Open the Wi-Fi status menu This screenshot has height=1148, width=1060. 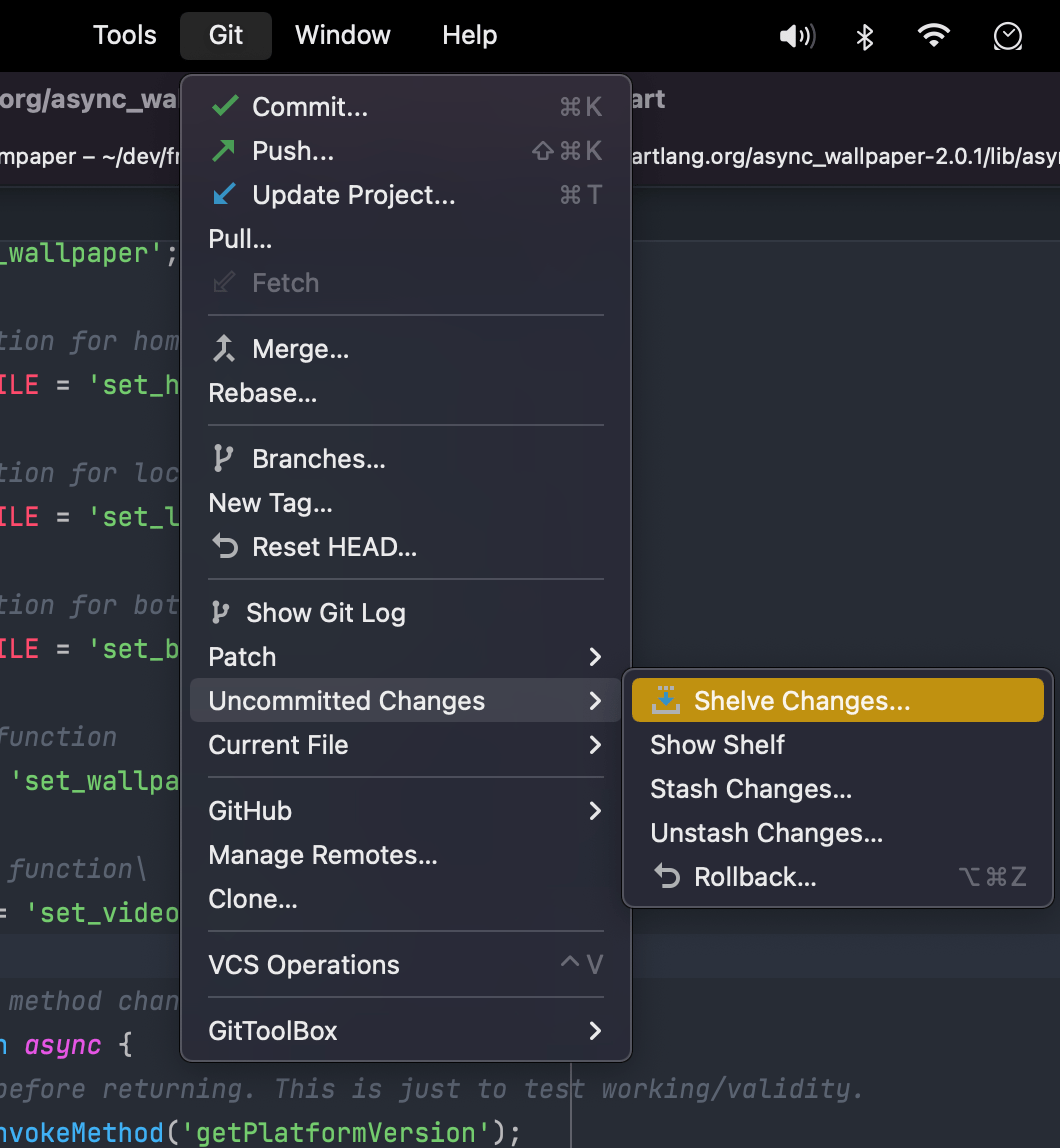tap(933, 37)
